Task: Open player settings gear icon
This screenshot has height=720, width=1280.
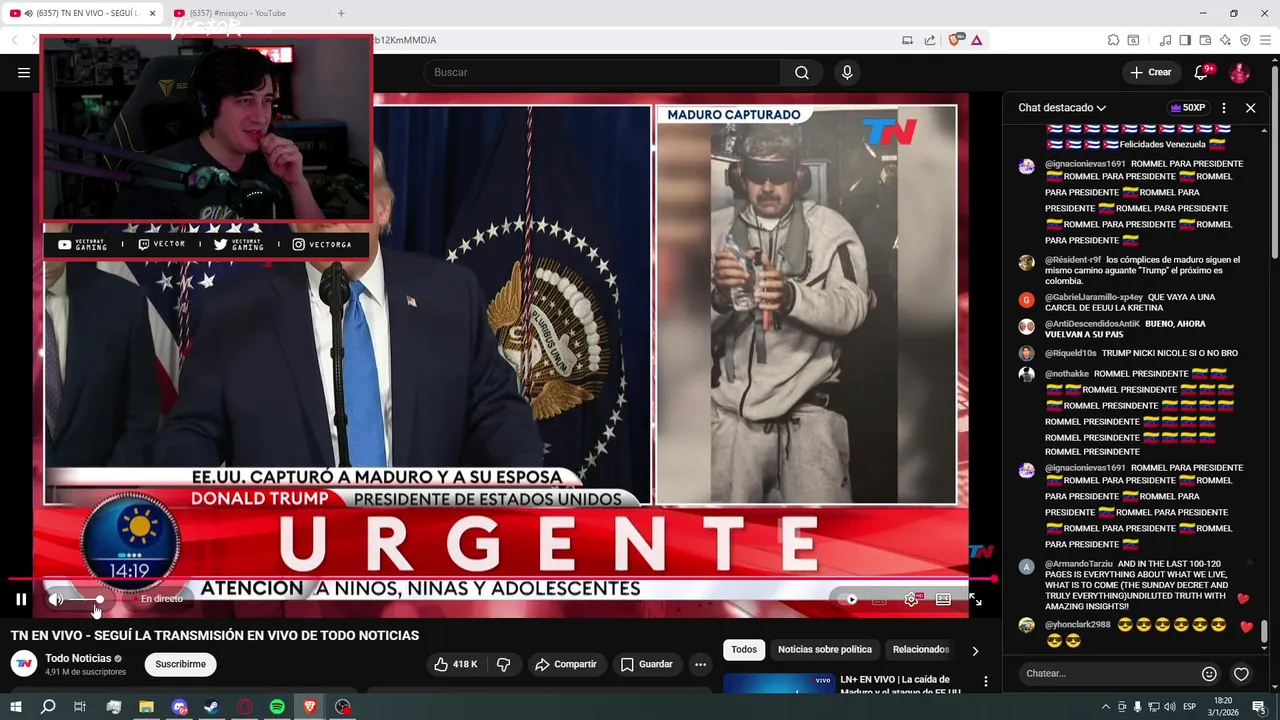Action: point(911,599)
